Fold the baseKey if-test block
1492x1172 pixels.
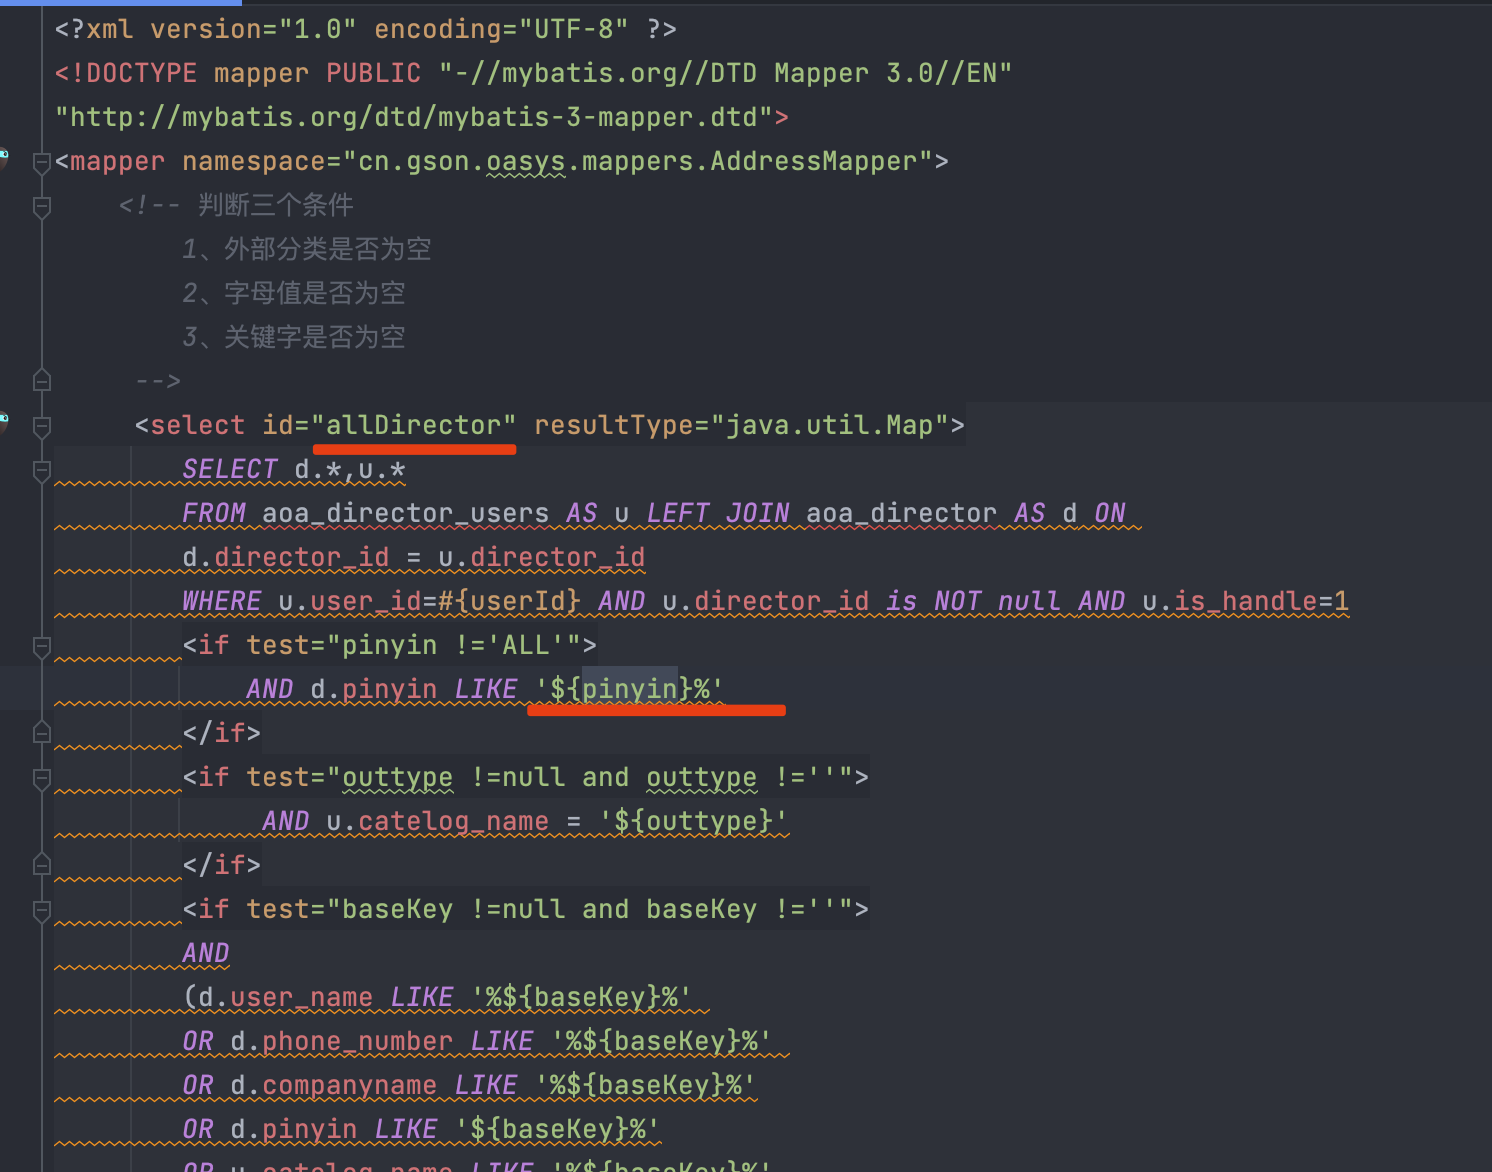pos(42,911)
